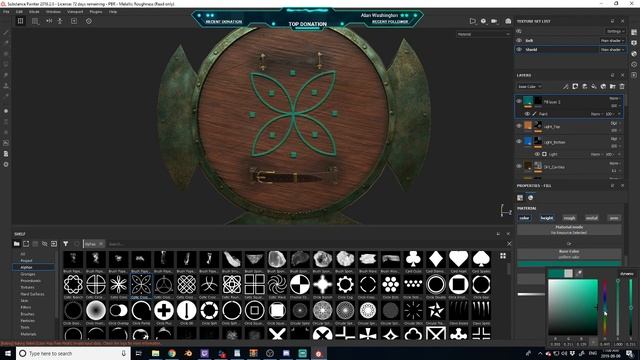The height and width of the screenshot is (360, 640).
Task: Click the shelf filter funnel icon
Action: (65, 244)
